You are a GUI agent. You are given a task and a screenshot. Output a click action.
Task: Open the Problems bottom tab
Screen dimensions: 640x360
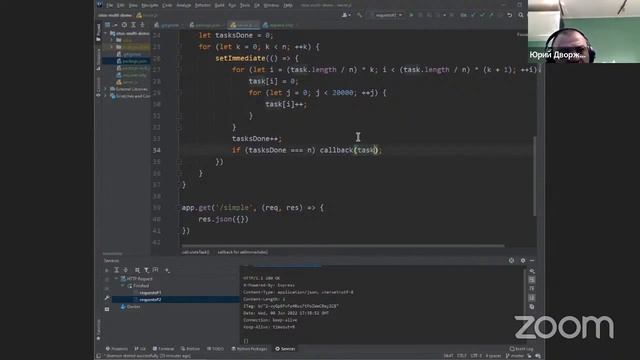coord(117,349)
